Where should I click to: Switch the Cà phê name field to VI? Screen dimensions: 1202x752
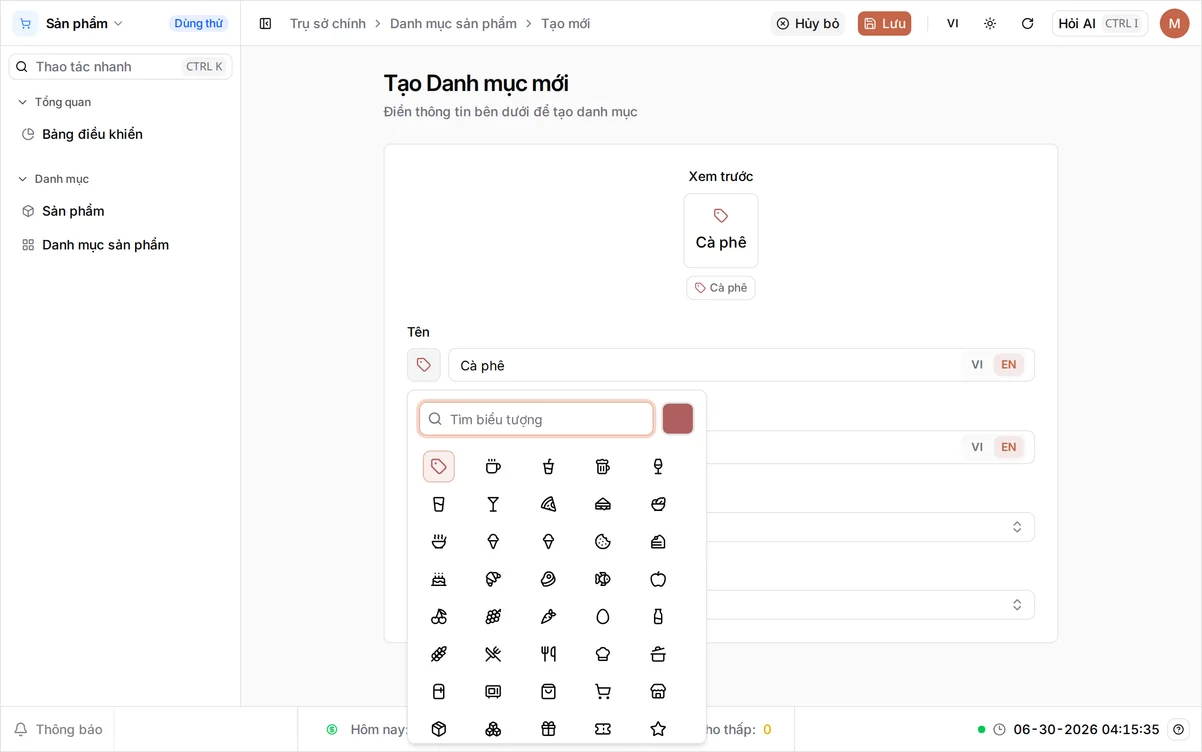[977, 365]
